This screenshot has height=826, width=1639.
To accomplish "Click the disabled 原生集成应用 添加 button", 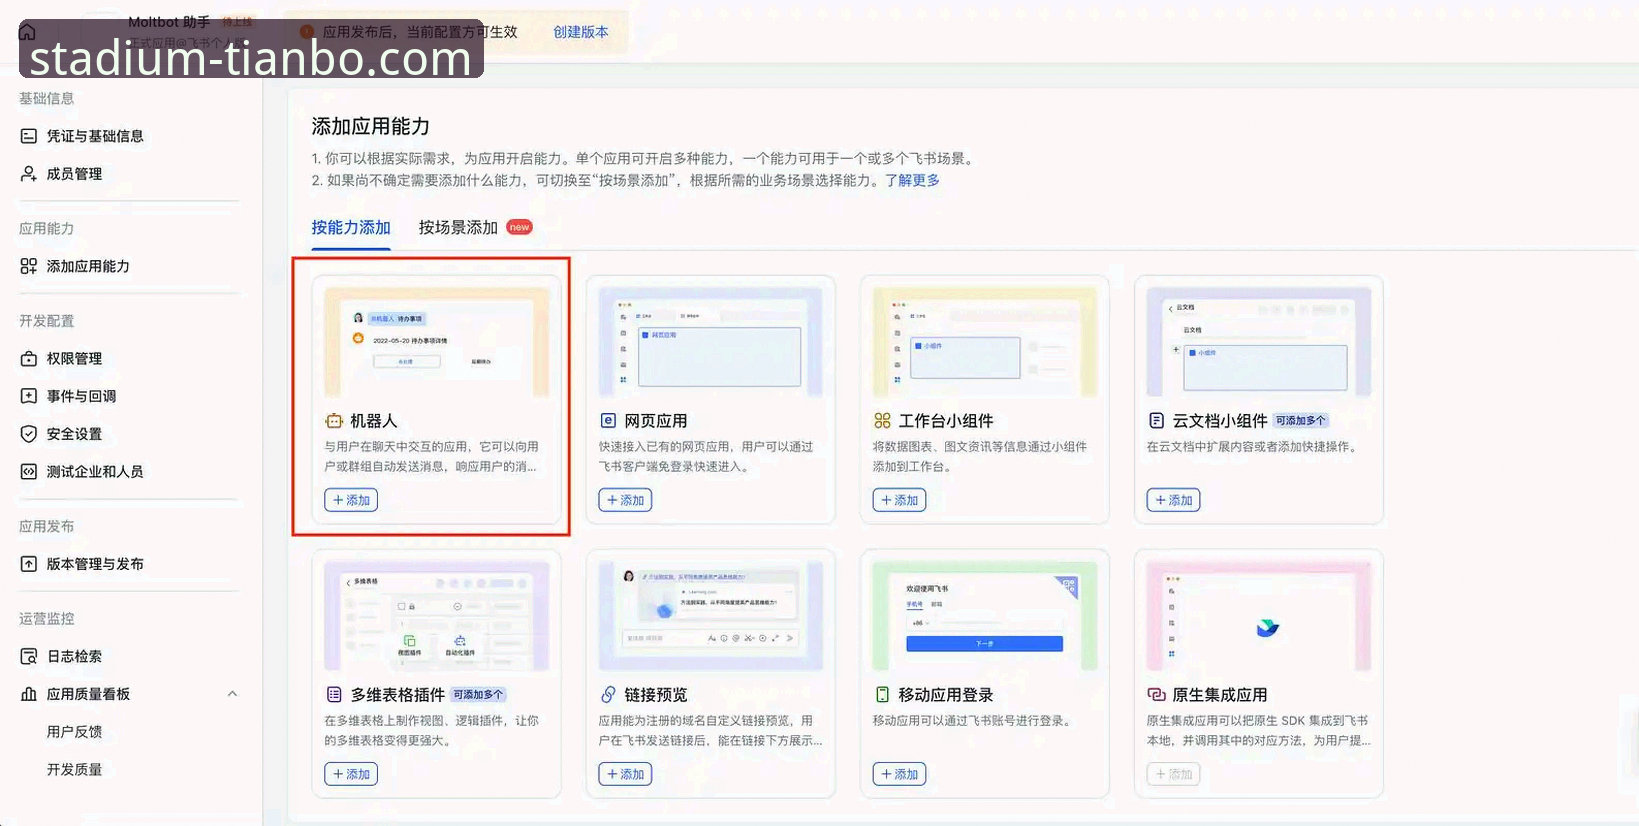I will pos(1173,774).
